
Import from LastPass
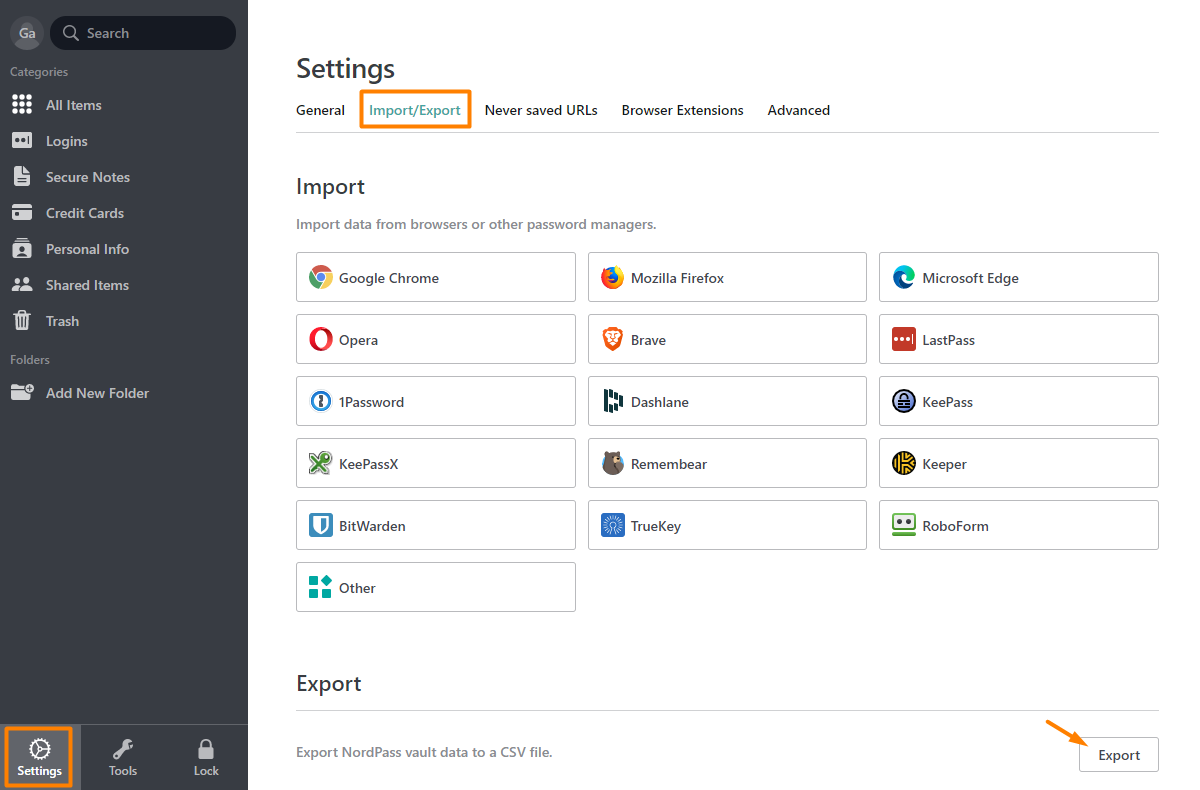pos(1019,339)
